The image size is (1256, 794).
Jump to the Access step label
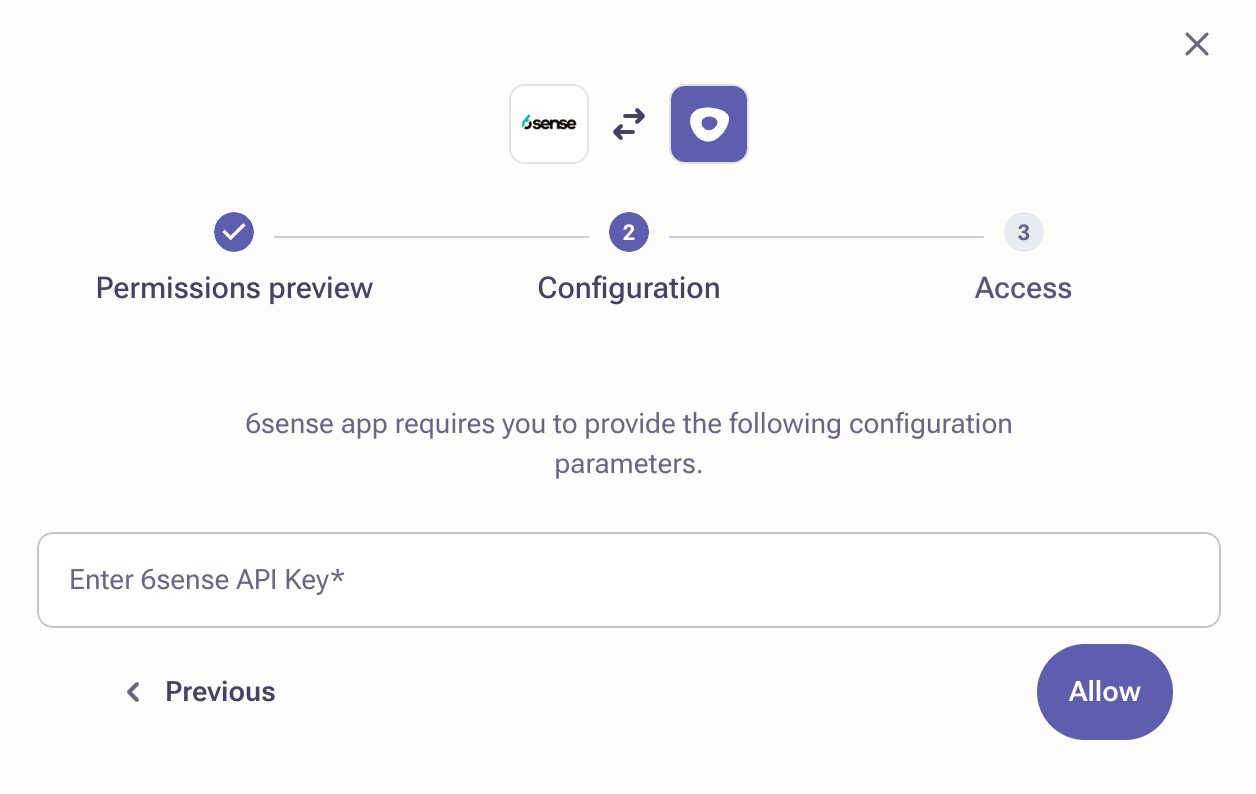pyautogui.click(x=1023, y=288)
